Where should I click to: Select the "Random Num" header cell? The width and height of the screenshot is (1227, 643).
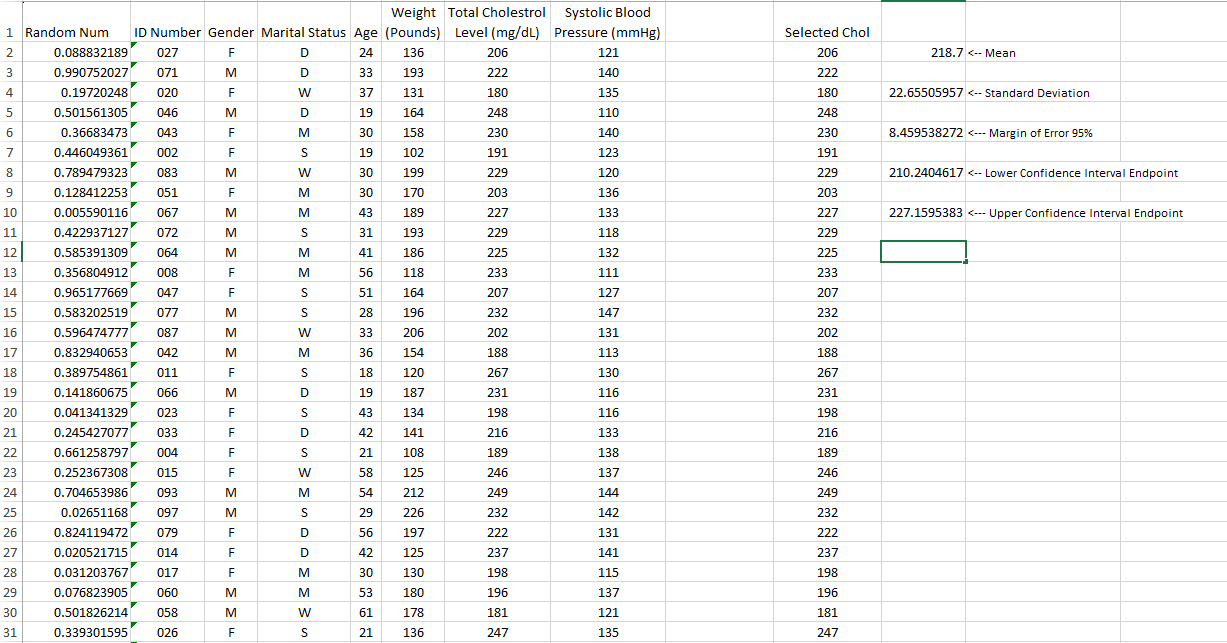[x=75, y=22]
